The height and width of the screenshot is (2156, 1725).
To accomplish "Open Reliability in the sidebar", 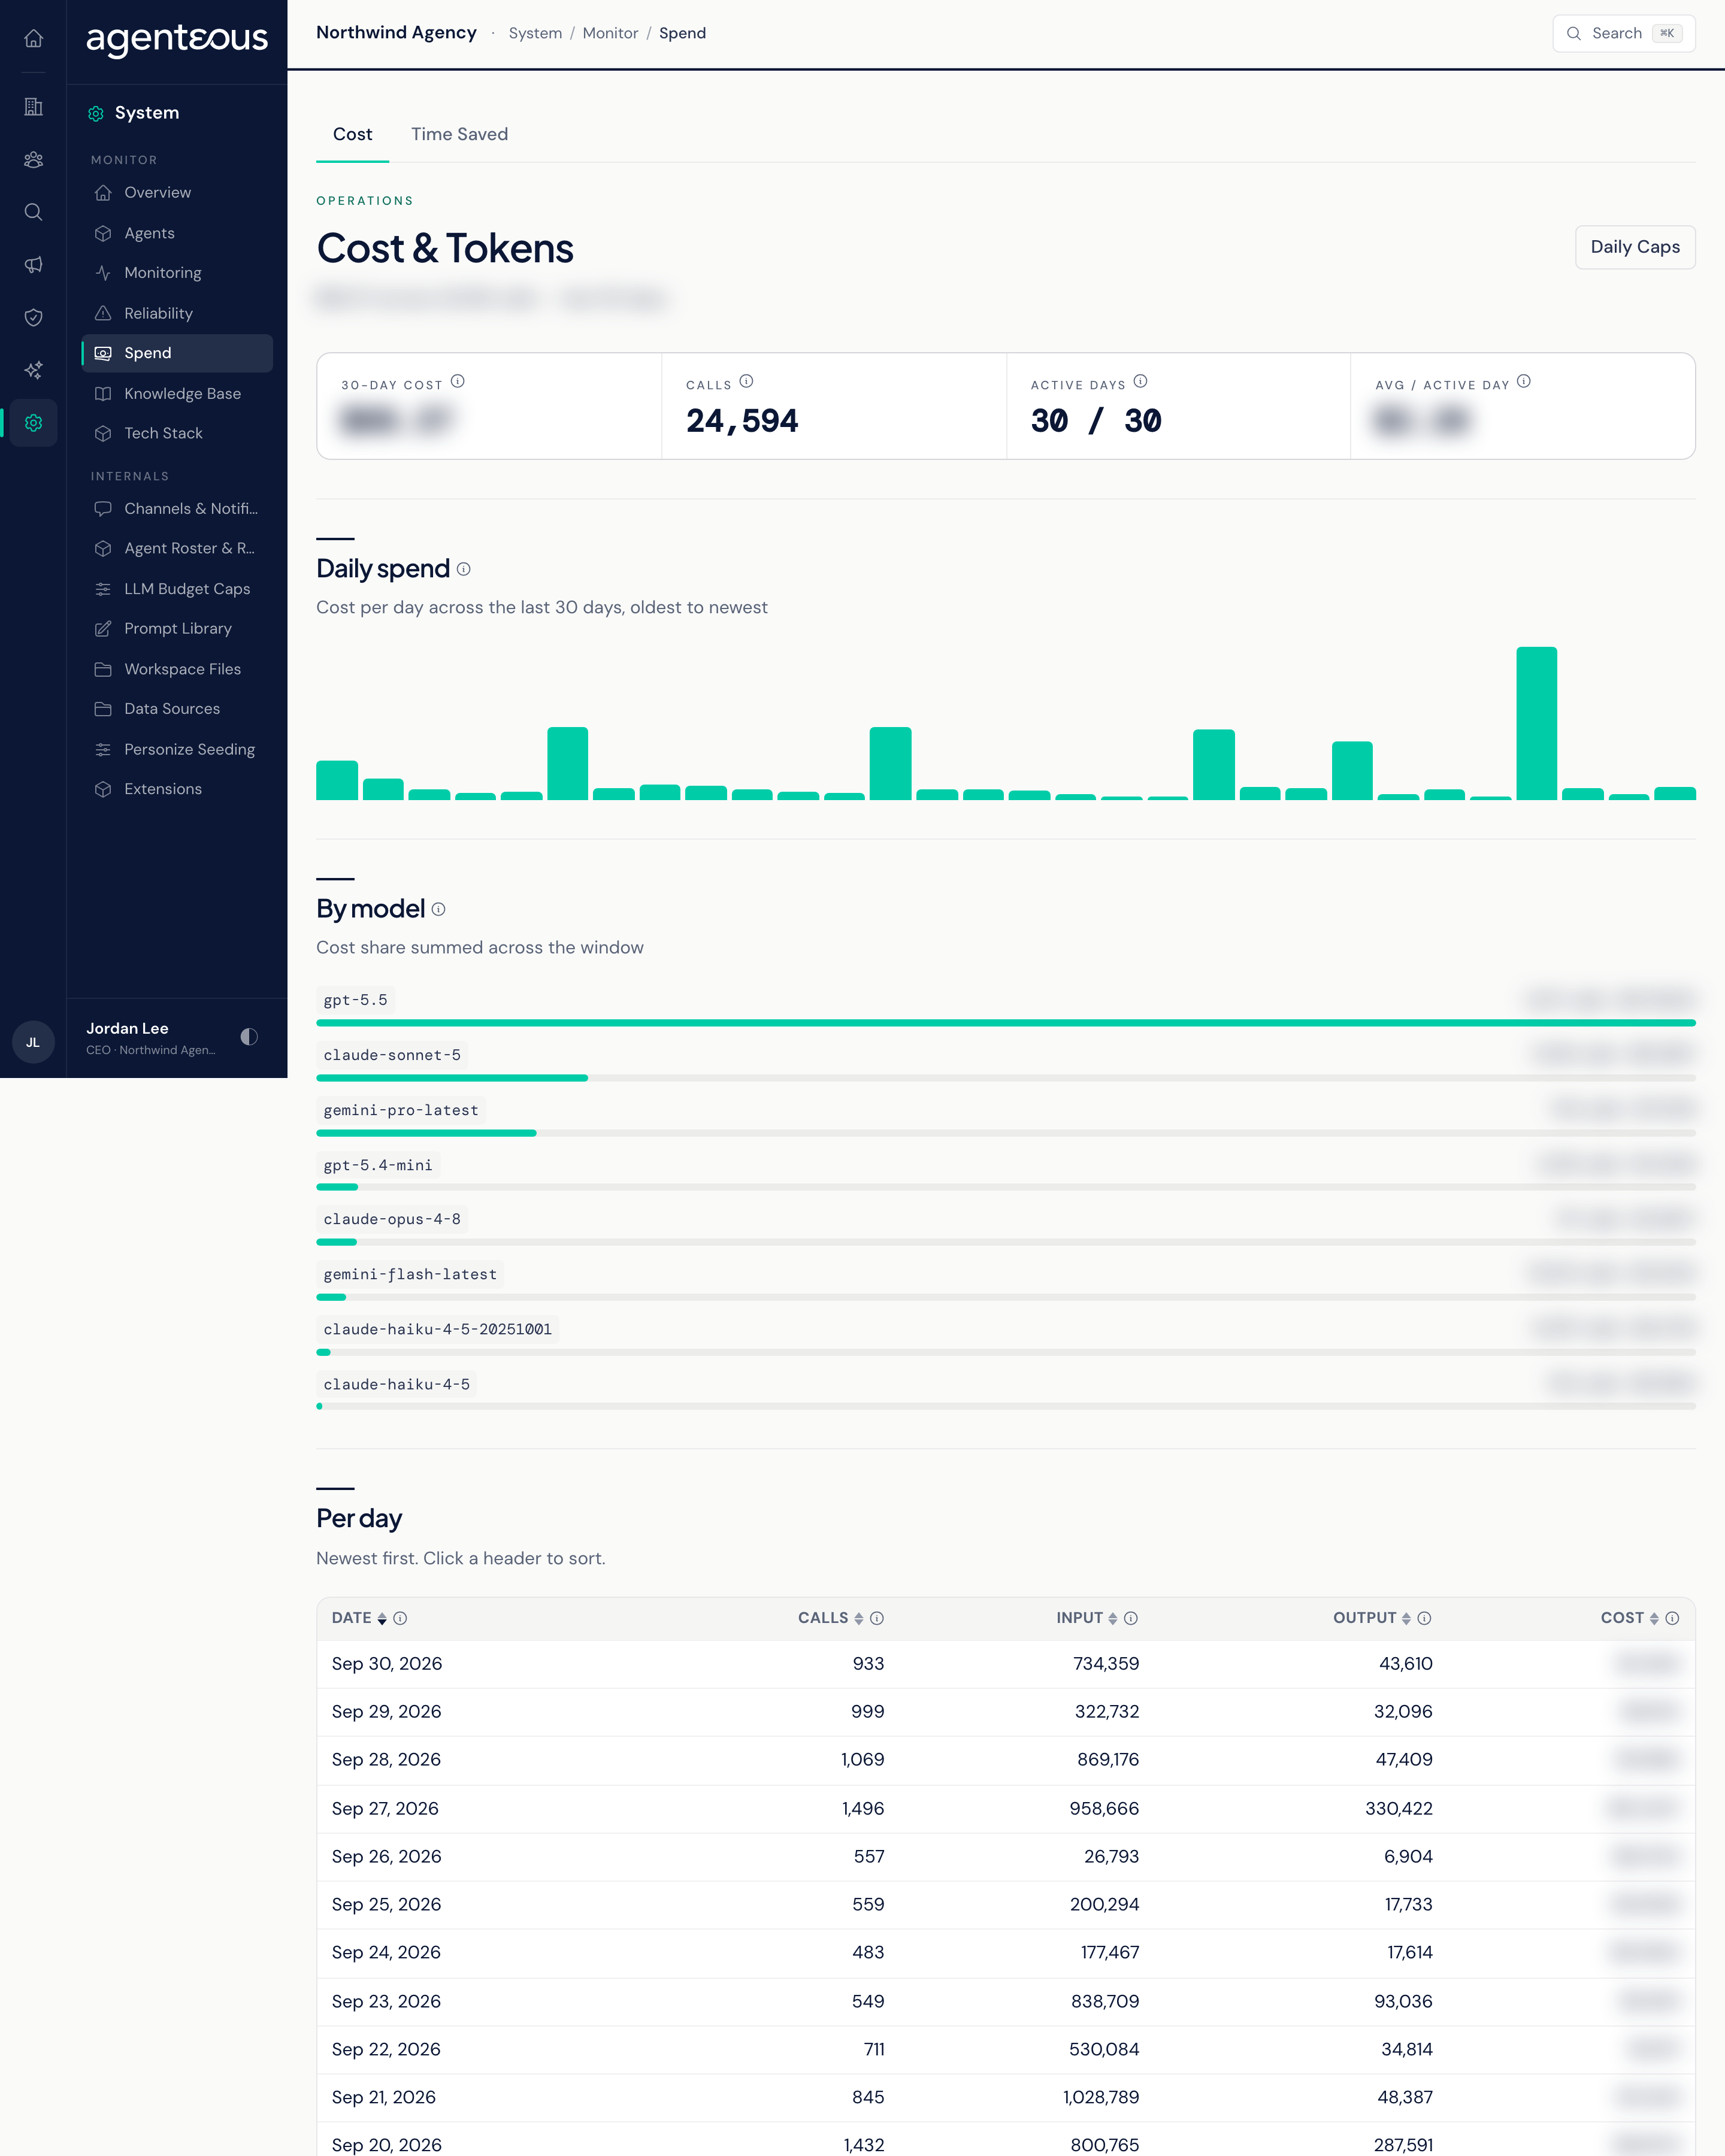I will [x=177, y=313].
